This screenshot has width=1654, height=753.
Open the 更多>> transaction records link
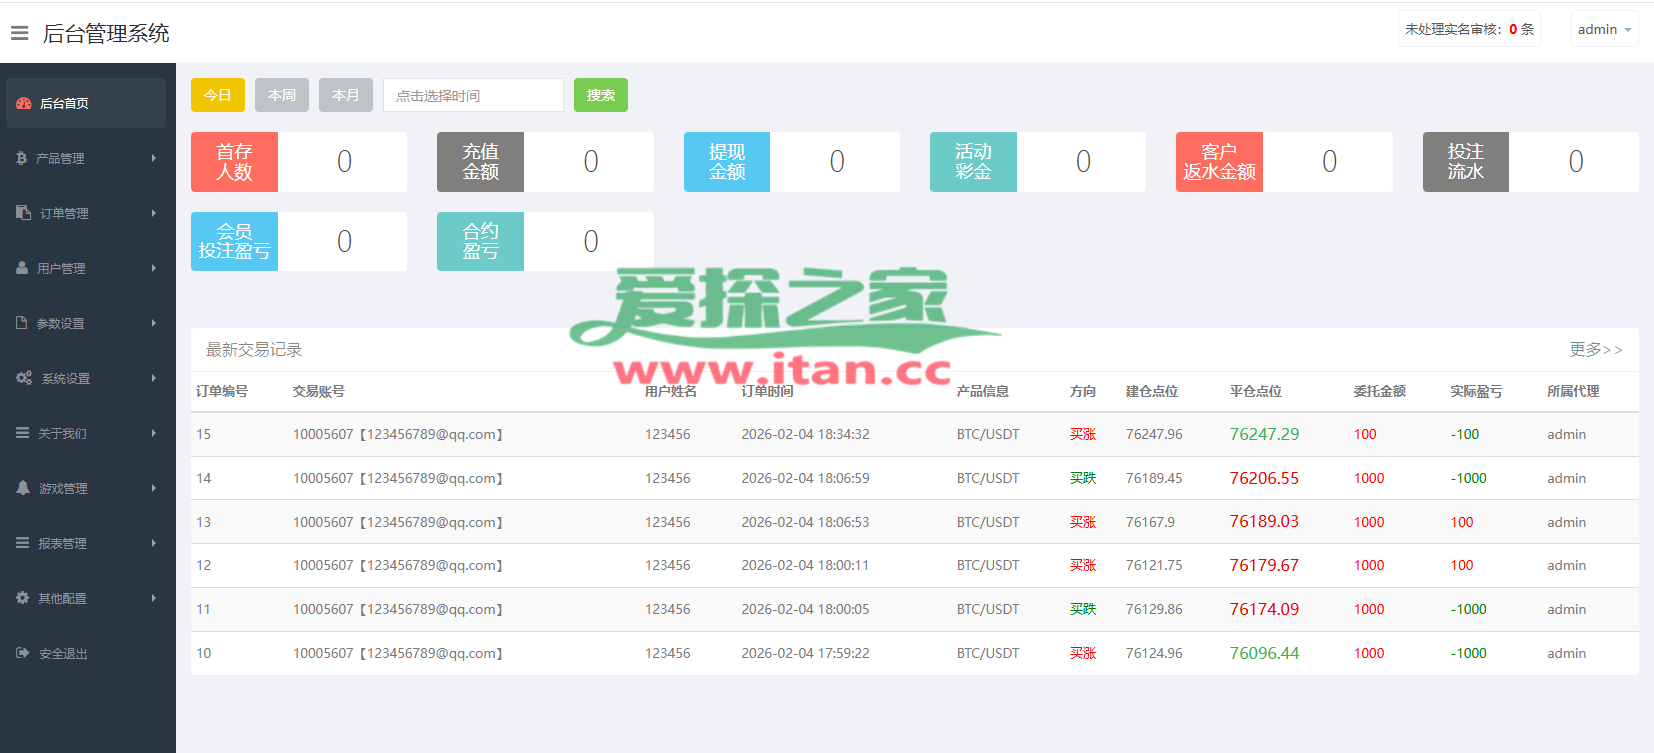tap(1595, 349)
